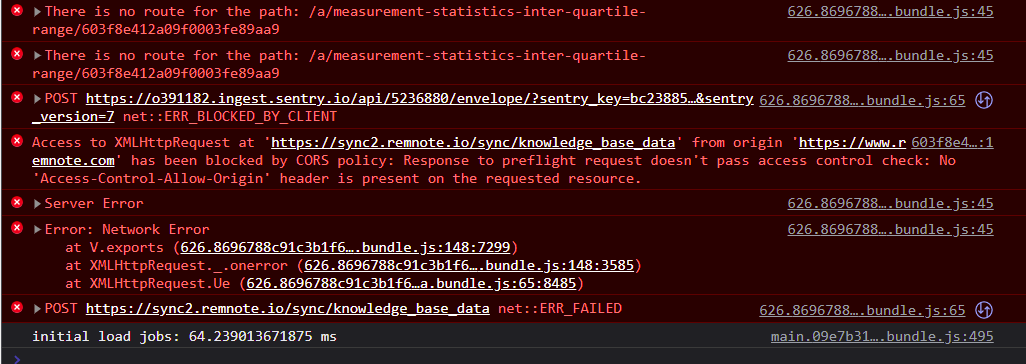1026x364 pixels.
Task: Click the error icon beside Error: Network Error
Action: pos(17,229)
